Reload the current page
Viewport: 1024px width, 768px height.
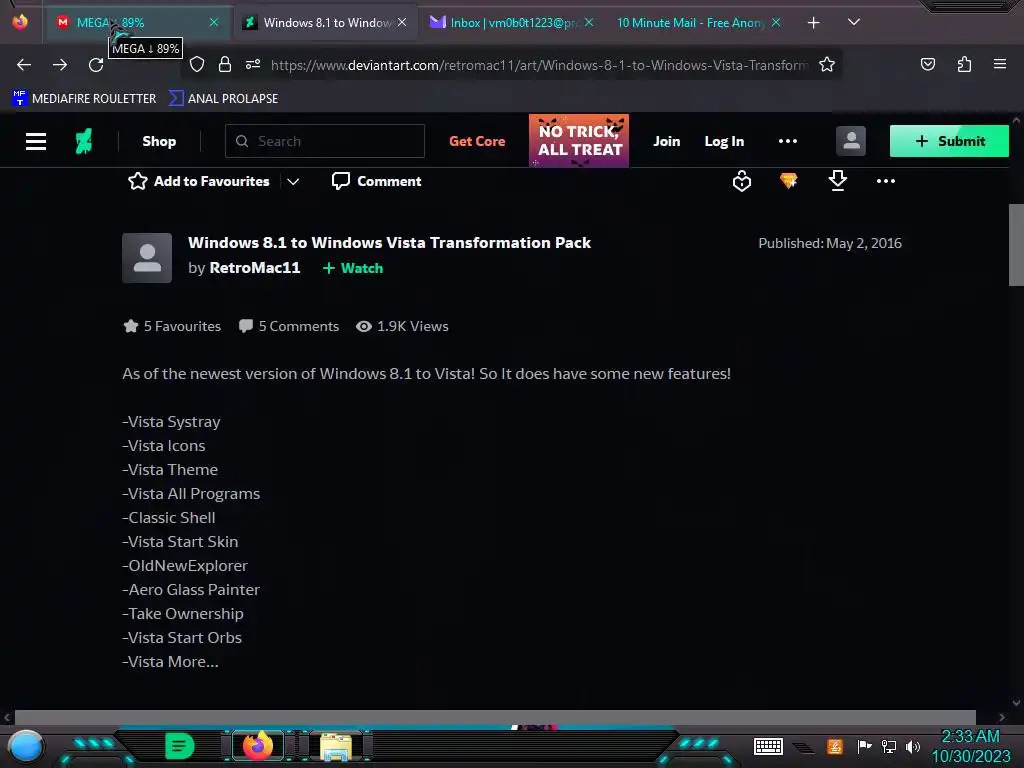[96, 65]
